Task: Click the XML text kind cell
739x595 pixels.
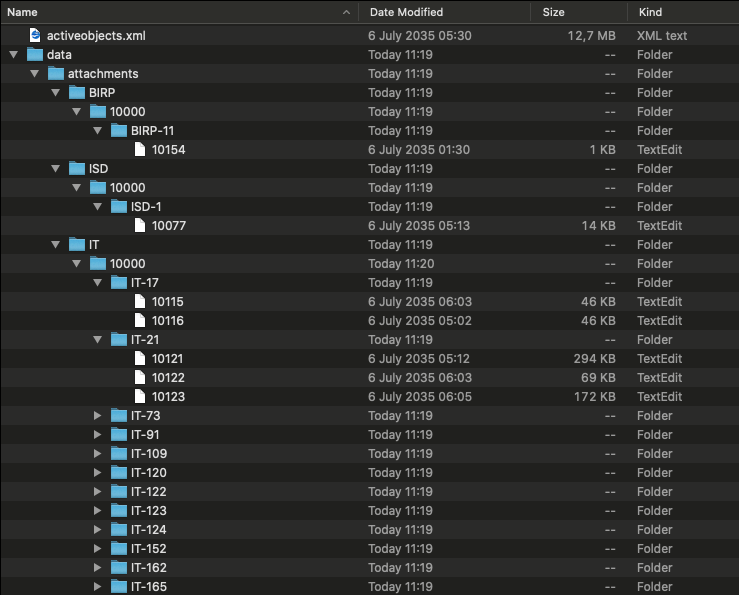Action: (x=662, y=36)
